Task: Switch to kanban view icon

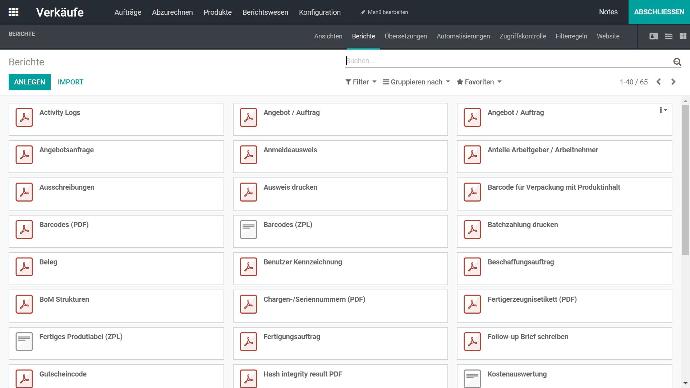Action: [653, 36]
